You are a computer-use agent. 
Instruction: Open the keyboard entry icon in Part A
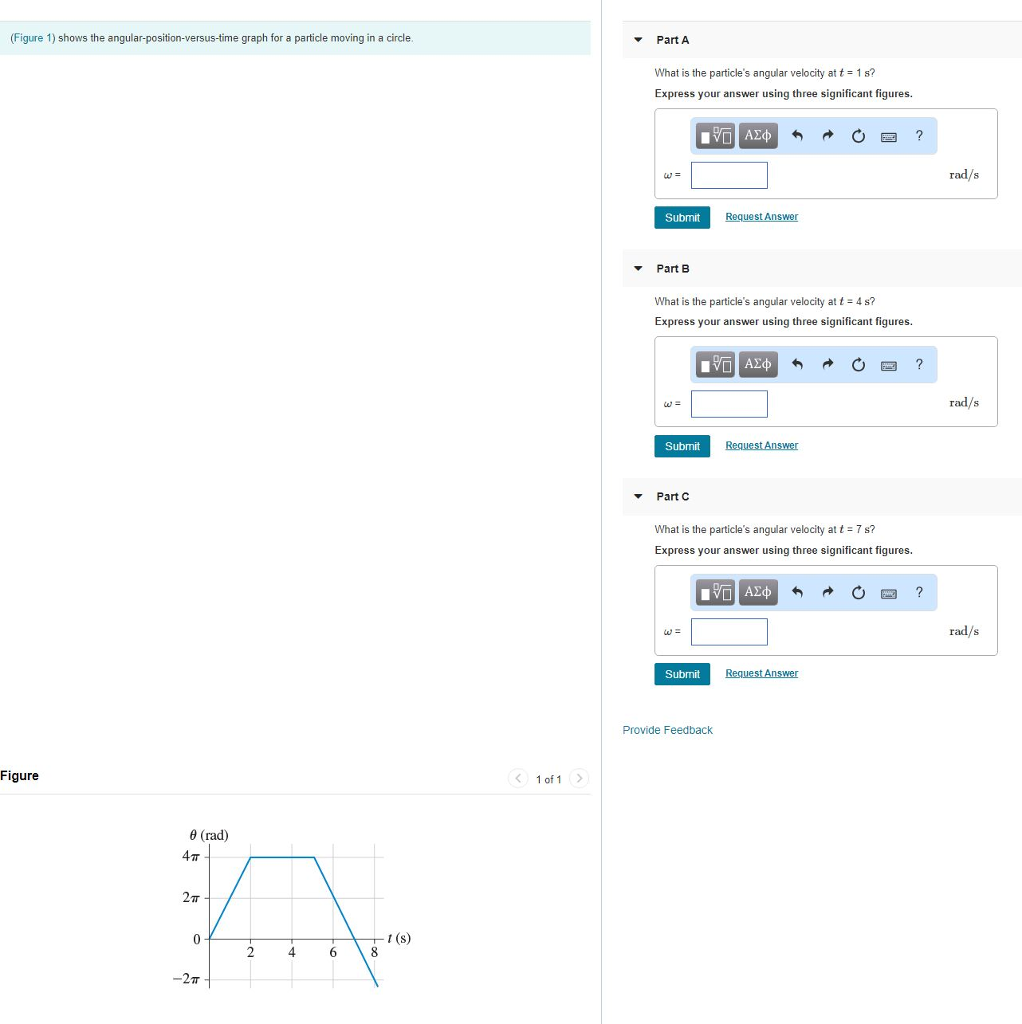coord(888,135)
